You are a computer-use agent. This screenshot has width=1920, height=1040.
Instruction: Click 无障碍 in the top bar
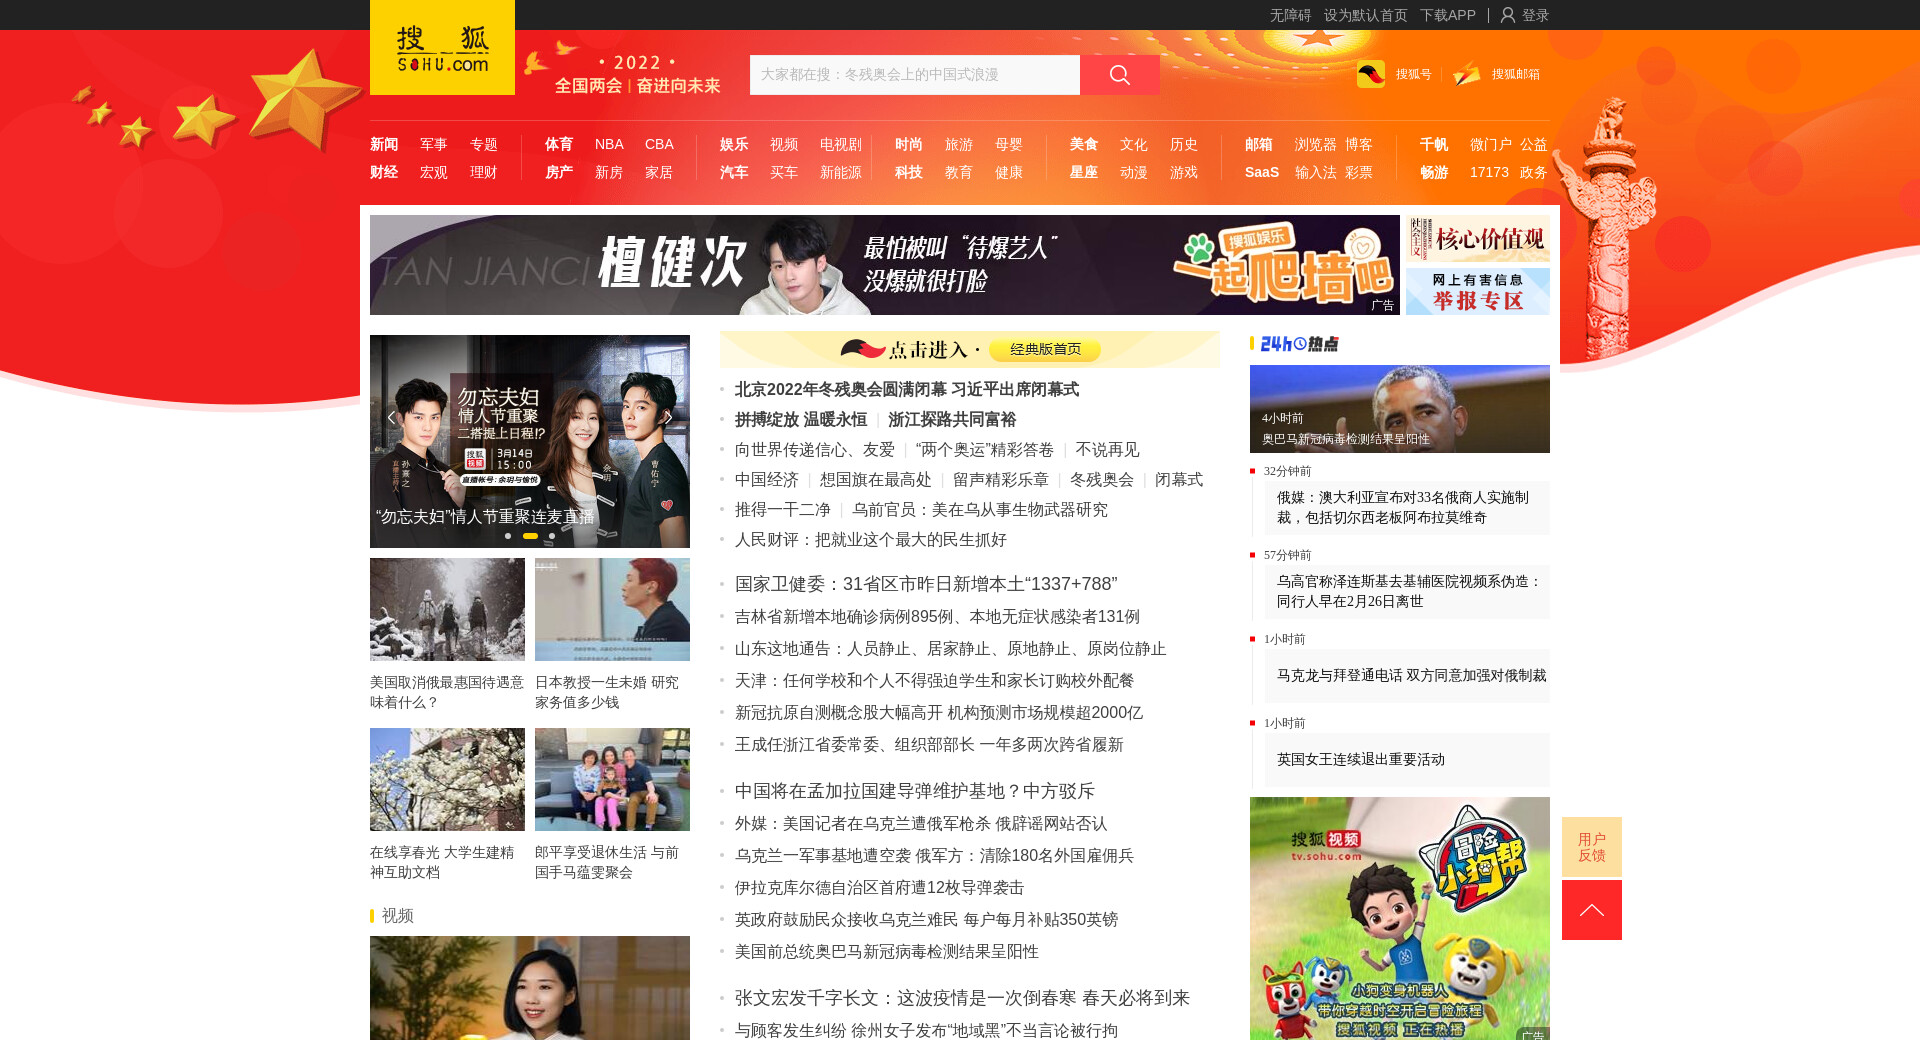pyautogui.click(x=1290, y=15)
